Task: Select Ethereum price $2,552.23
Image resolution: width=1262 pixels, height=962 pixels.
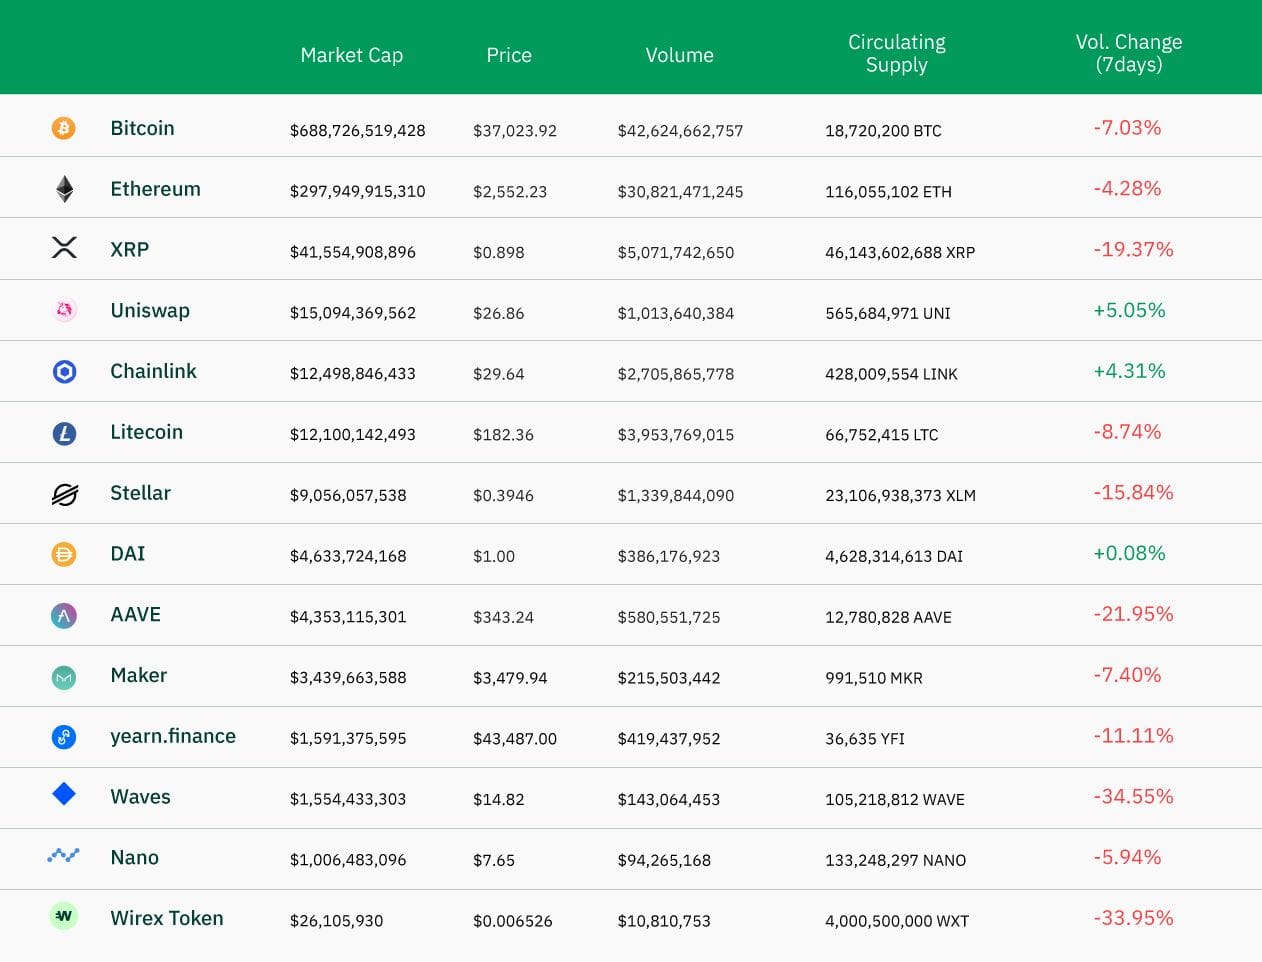Action: (510, 192)
